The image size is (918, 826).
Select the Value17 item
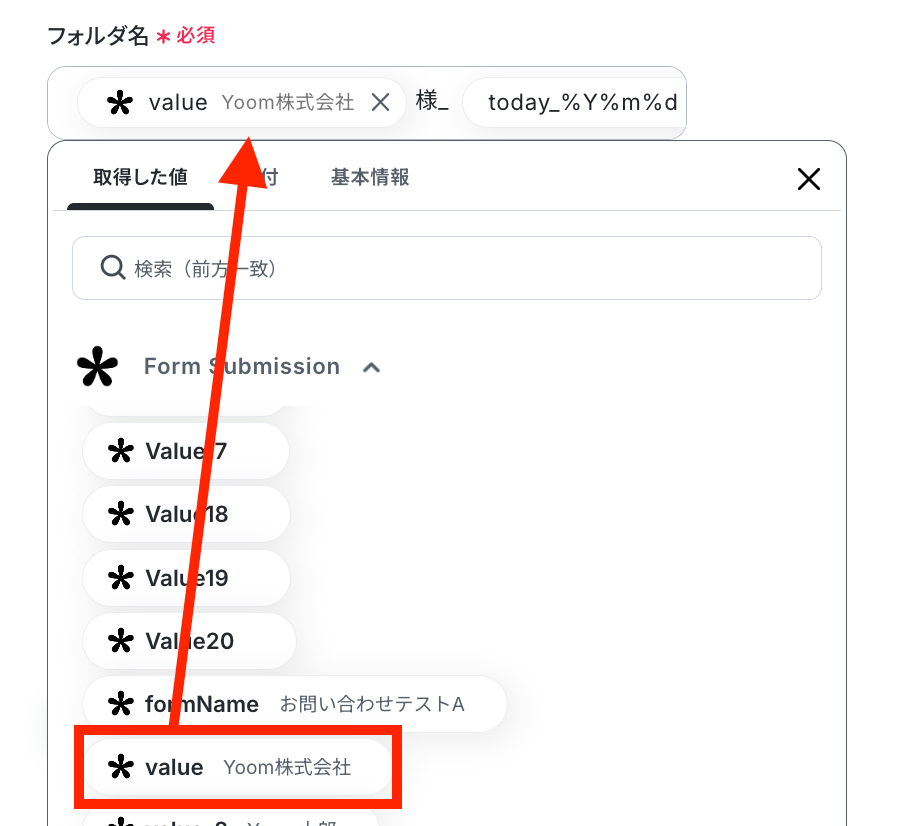coord(186,451)
